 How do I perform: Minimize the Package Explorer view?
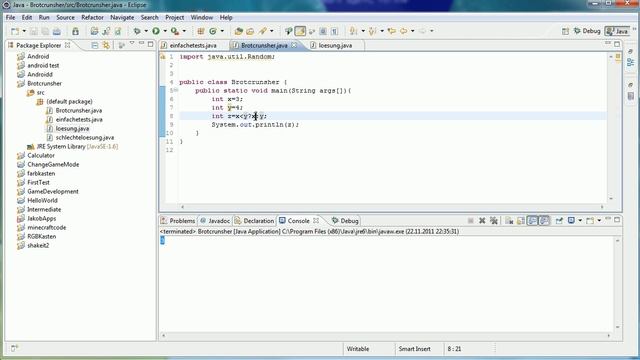pyautogui.click(x=141, y=44)
